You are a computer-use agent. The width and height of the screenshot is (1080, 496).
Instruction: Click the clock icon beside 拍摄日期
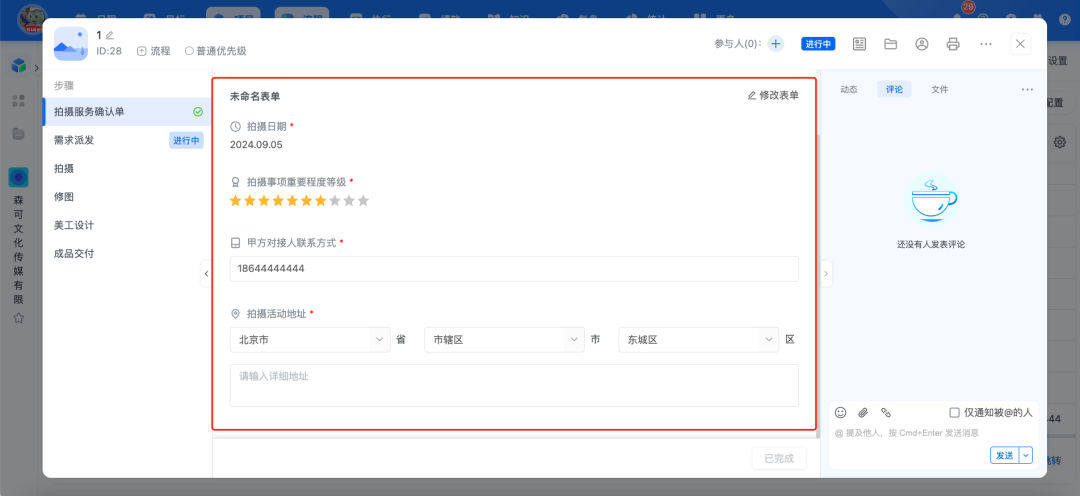(x=236, y=127)
